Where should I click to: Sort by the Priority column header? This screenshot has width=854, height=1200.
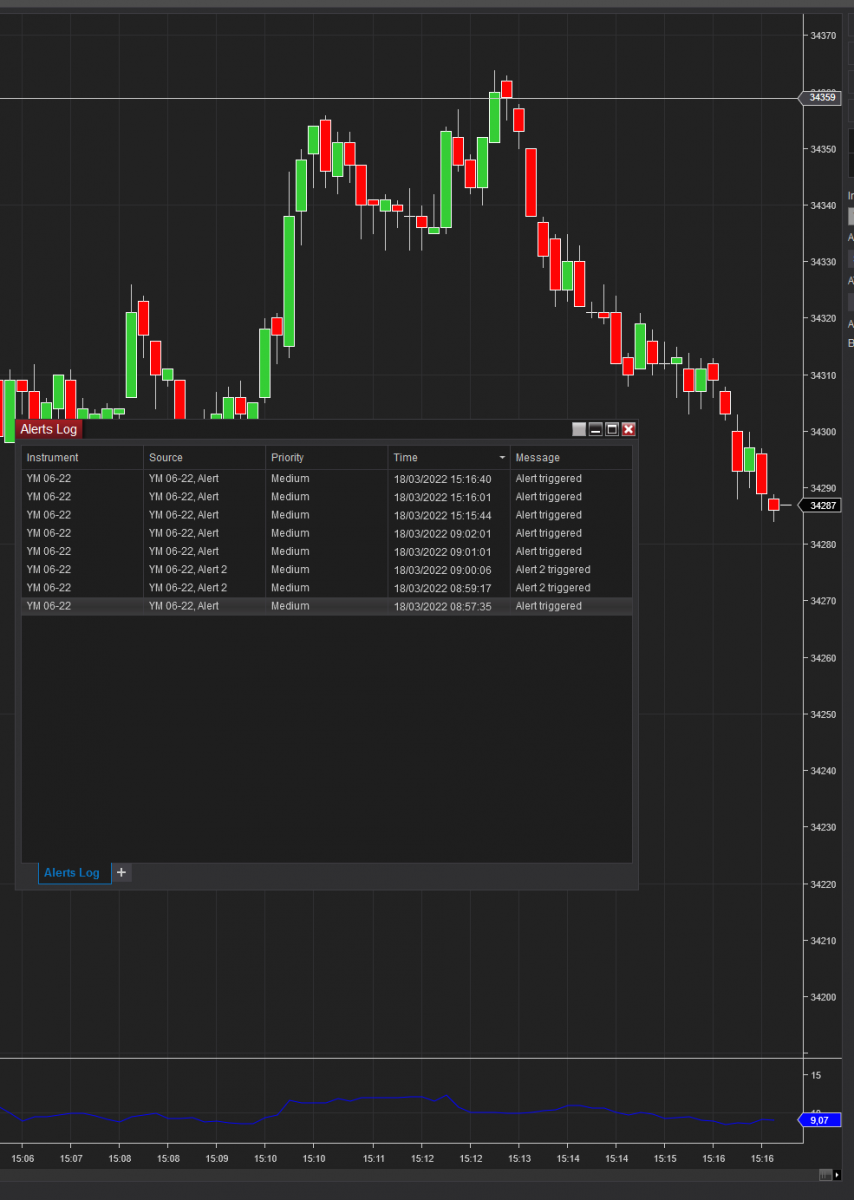click(x=327, y=457)
